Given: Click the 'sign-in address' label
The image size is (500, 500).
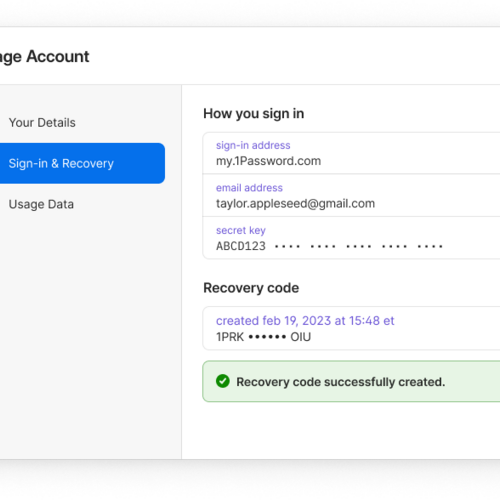Looking at the screenshot, I should coord(253,145).
